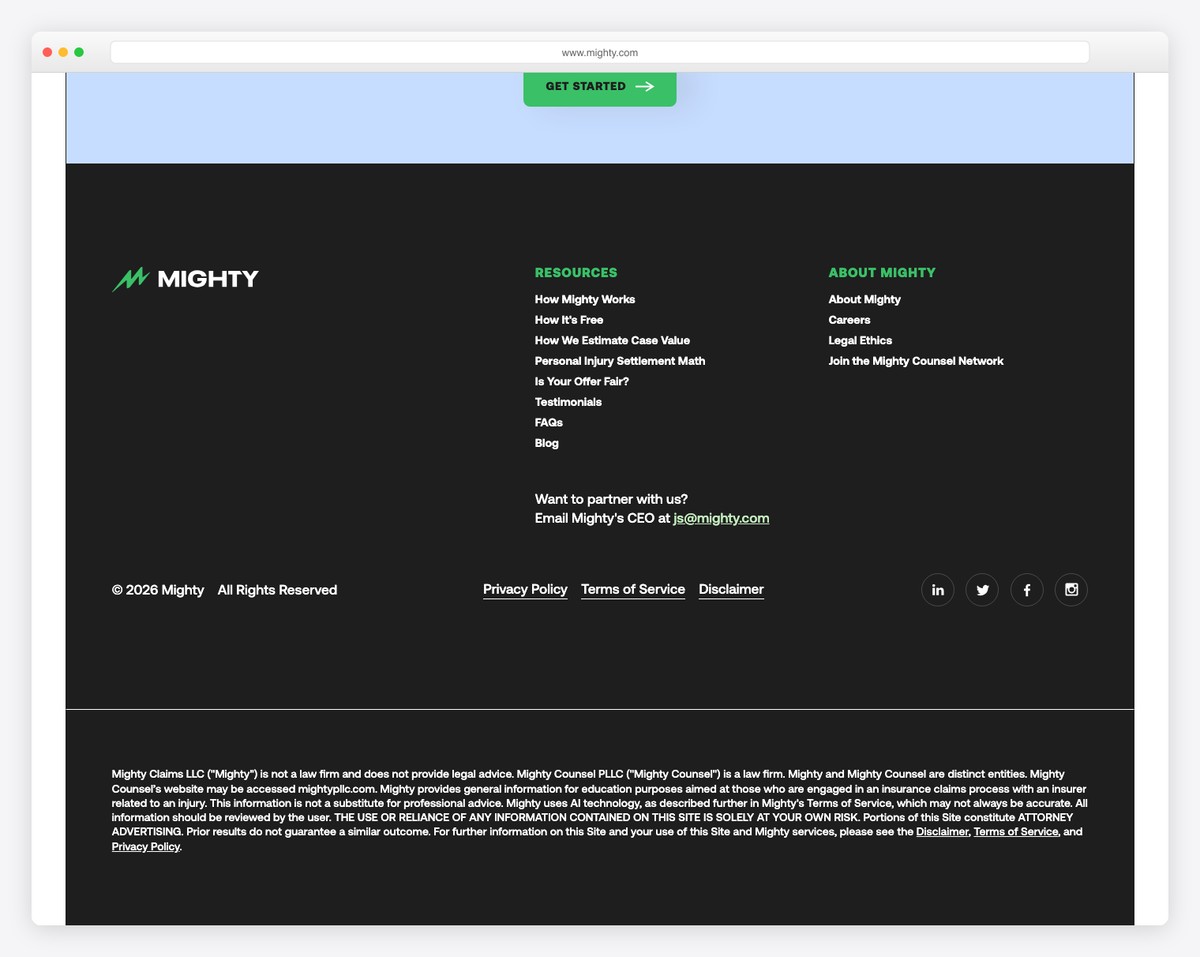Click the Mighty lightning bolt logo

coord(130,278)
